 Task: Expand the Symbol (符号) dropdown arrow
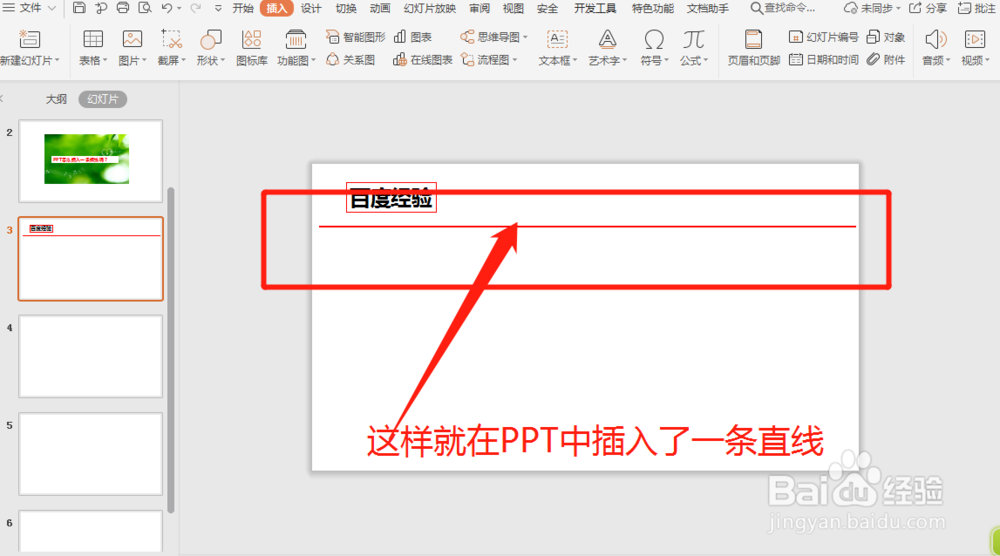(666, 61)
